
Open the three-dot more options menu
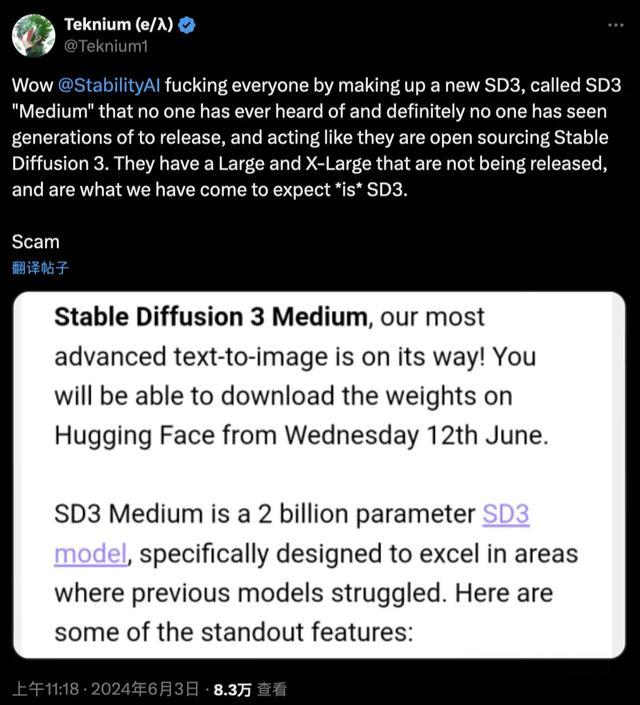[x=616, y=25]
